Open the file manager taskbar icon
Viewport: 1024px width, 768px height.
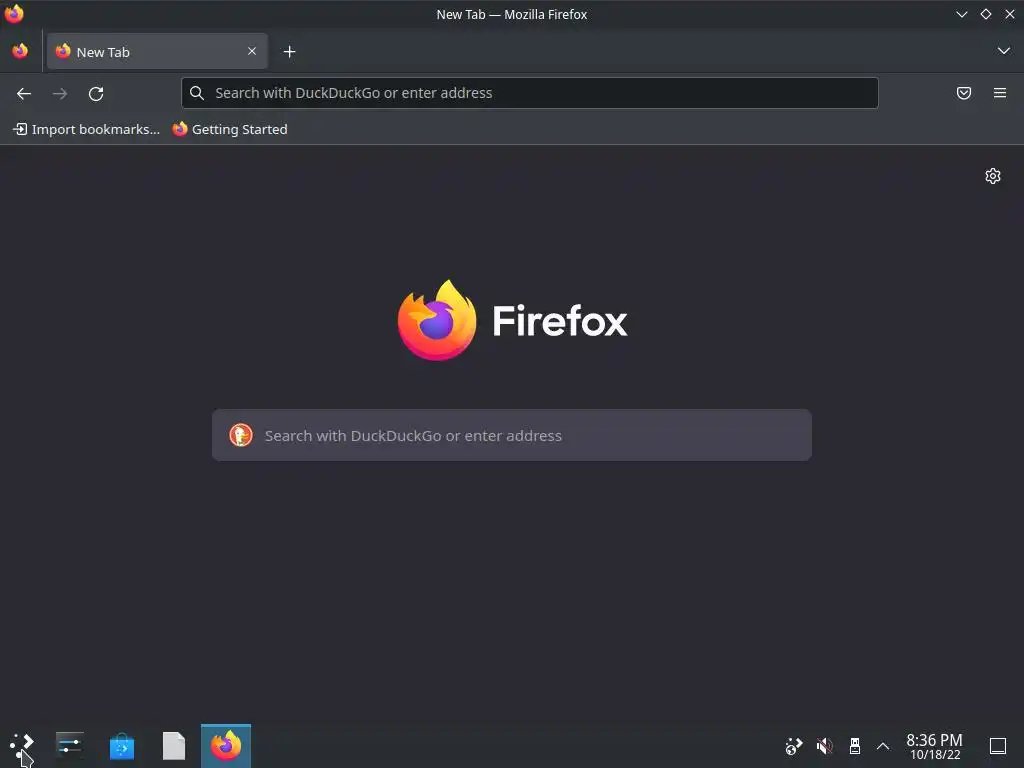click(x=174, y=746)
